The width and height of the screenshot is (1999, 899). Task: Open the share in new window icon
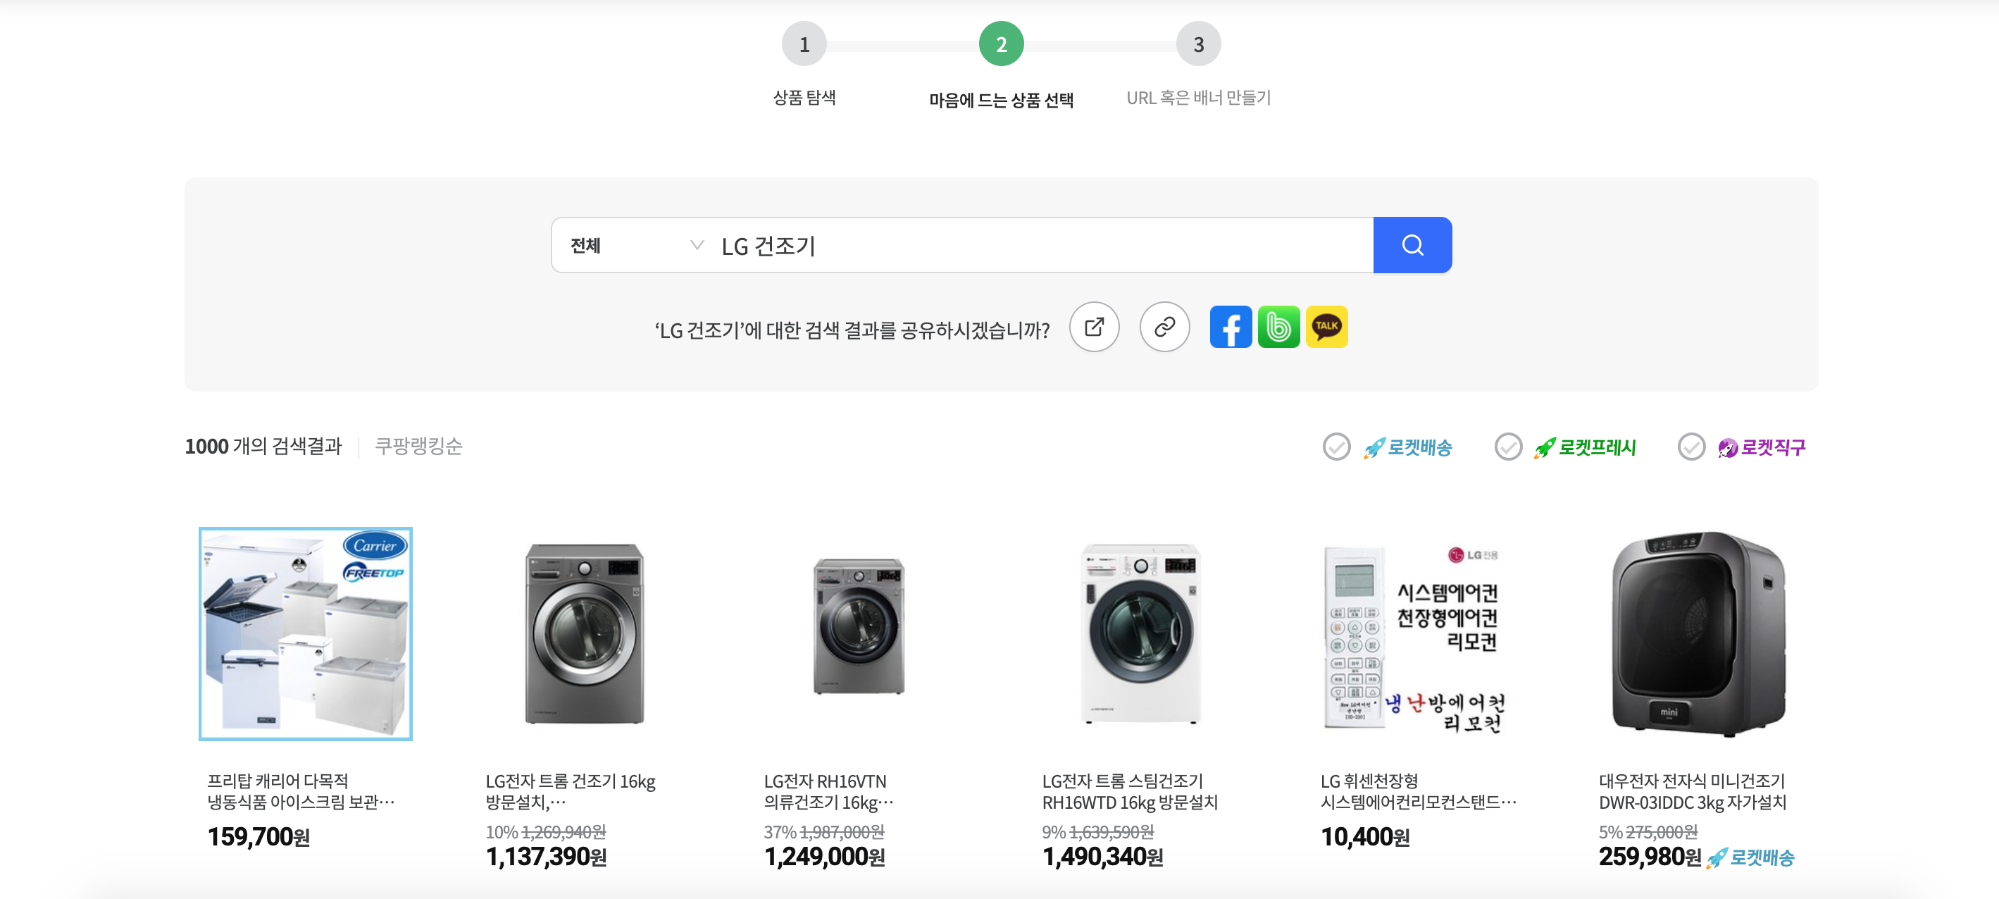pos(1094,327)
